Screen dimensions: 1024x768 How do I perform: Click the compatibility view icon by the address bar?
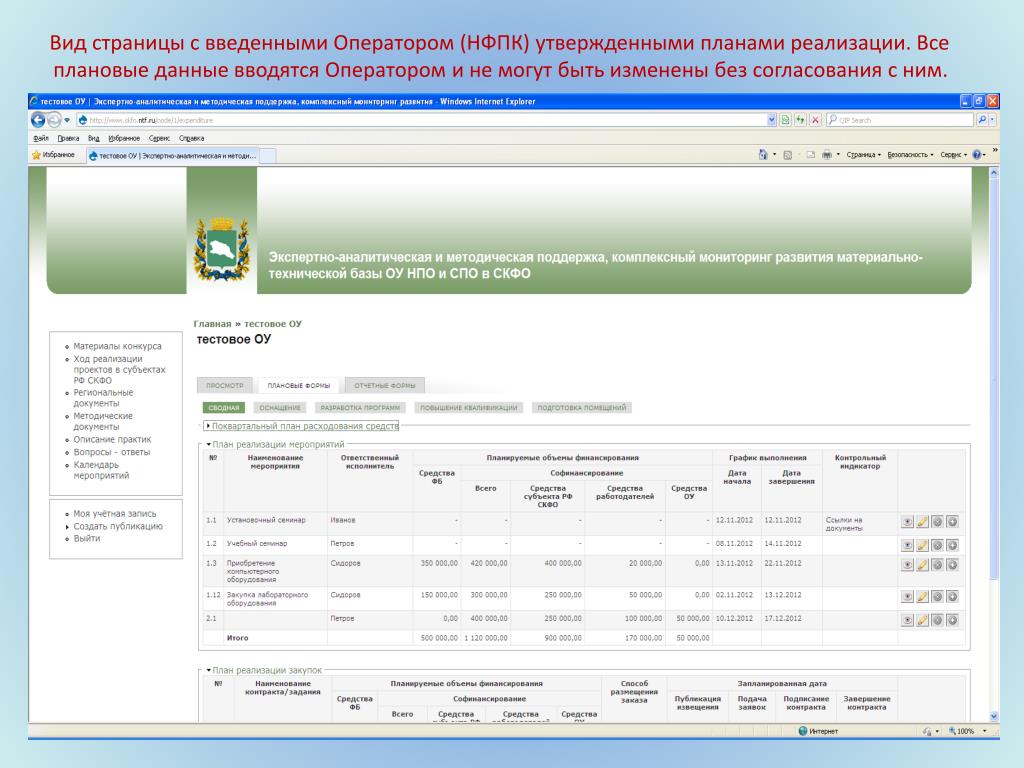pyautogui.click(x=786, y=120)
